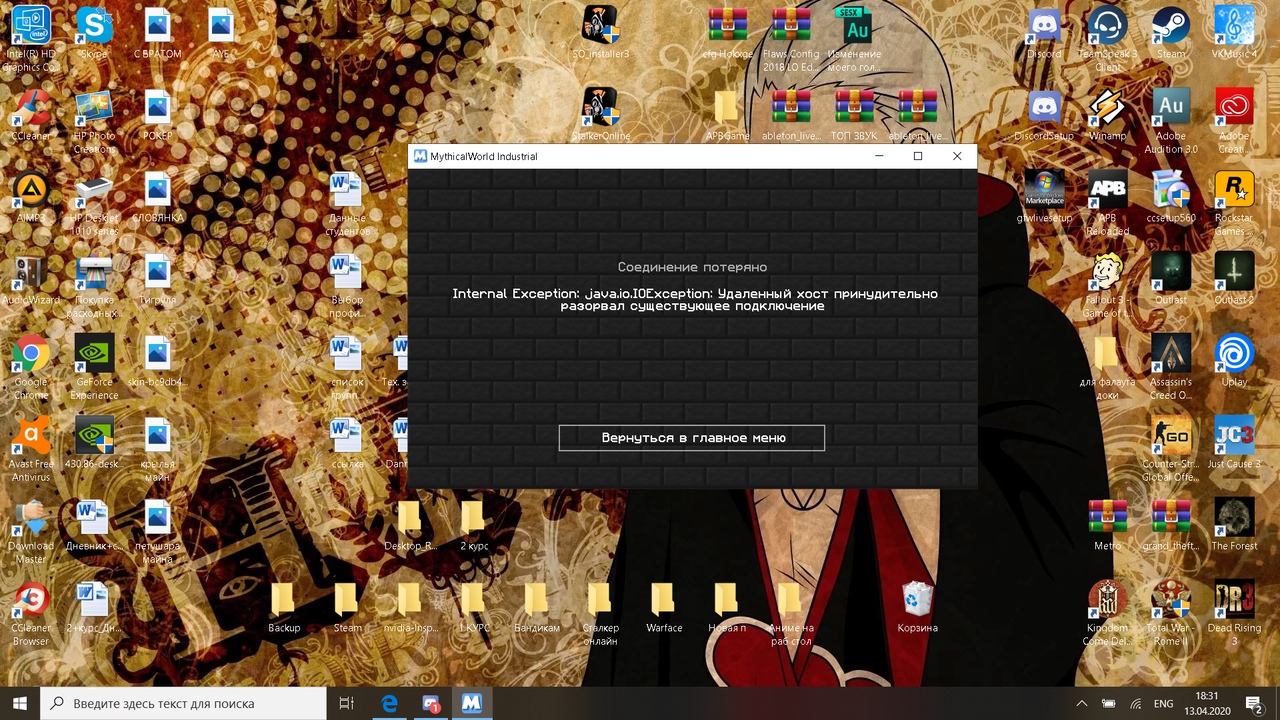Open the Warface folder

point(664,607)
